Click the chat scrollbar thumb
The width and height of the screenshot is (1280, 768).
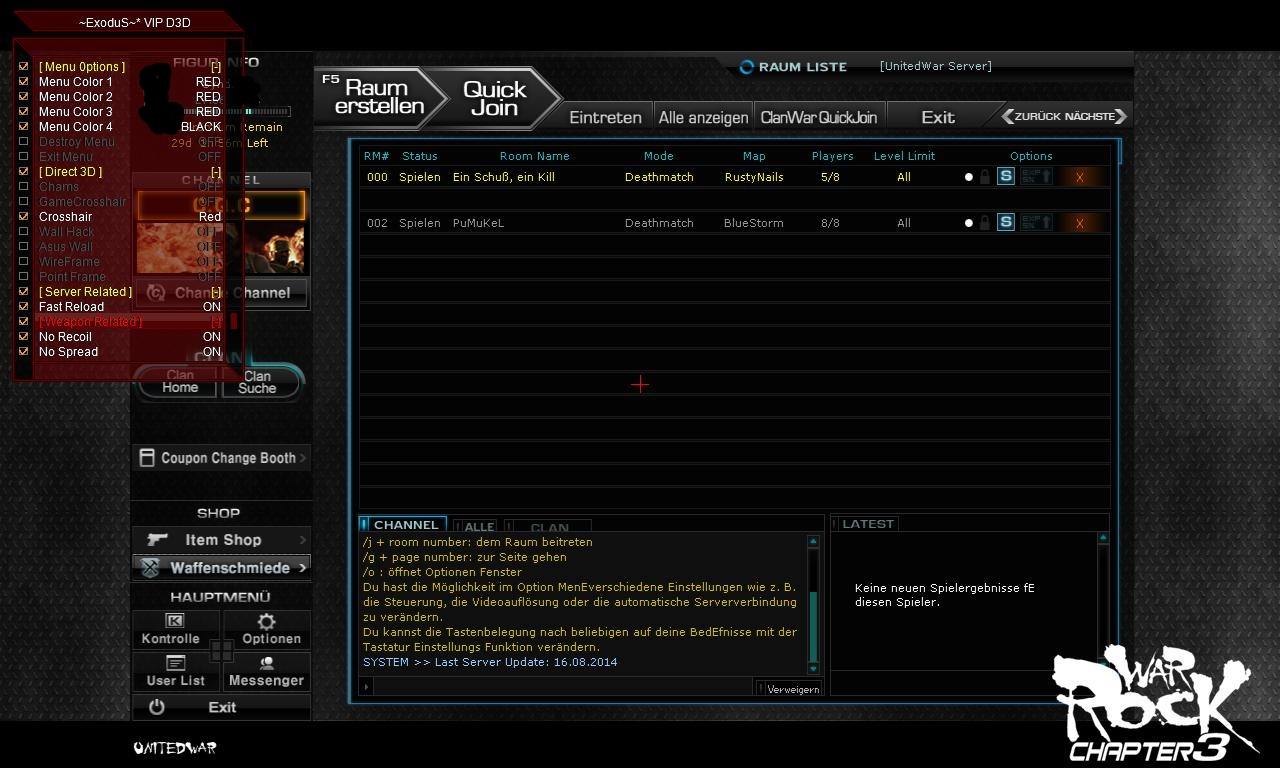813,628
